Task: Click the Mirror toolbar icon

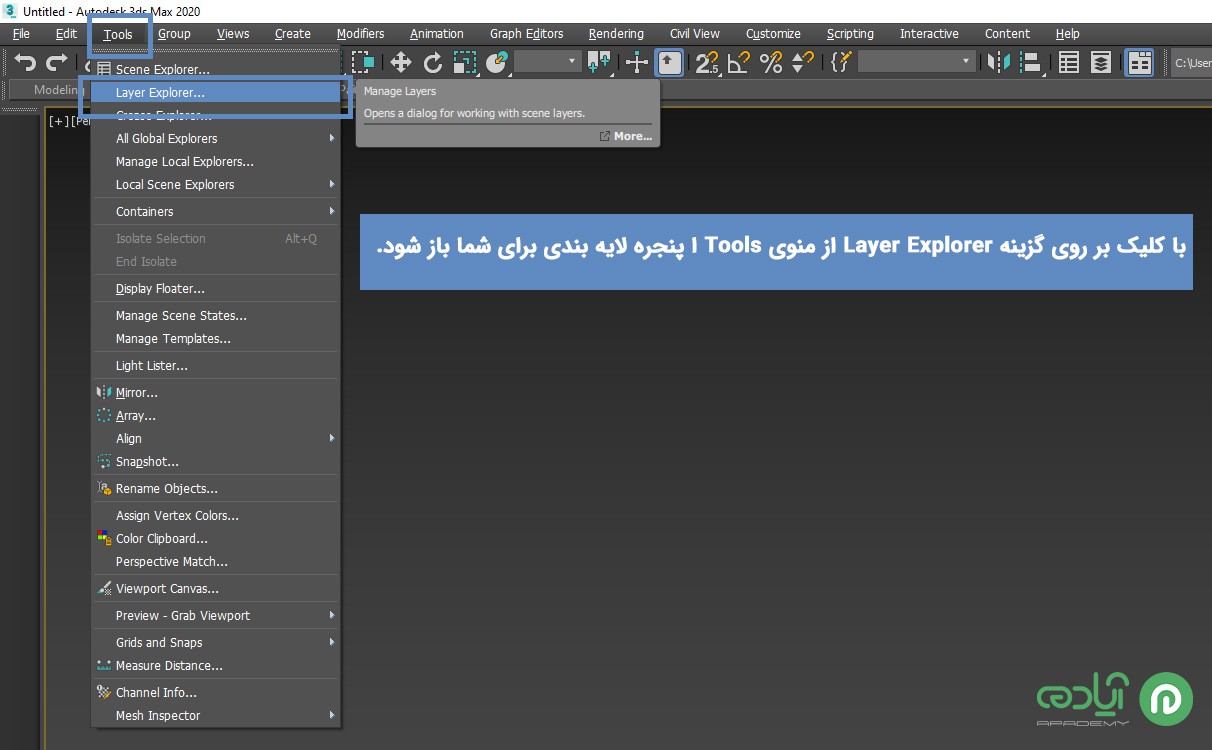Action: [998, 63]
